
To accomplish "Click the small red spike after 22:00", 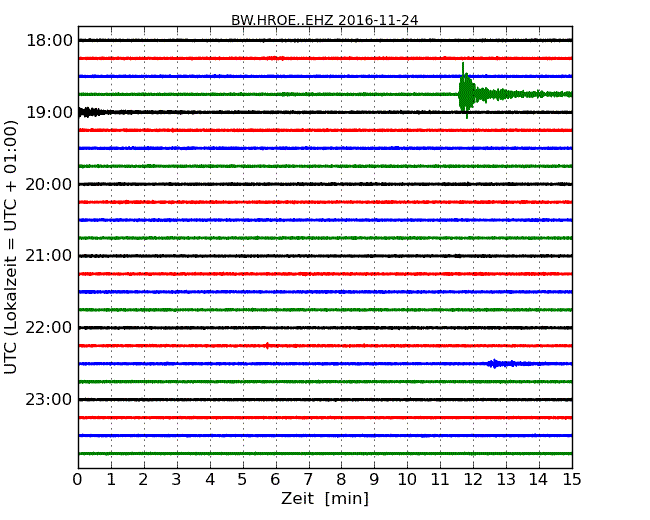I will [x=267, y=345].
